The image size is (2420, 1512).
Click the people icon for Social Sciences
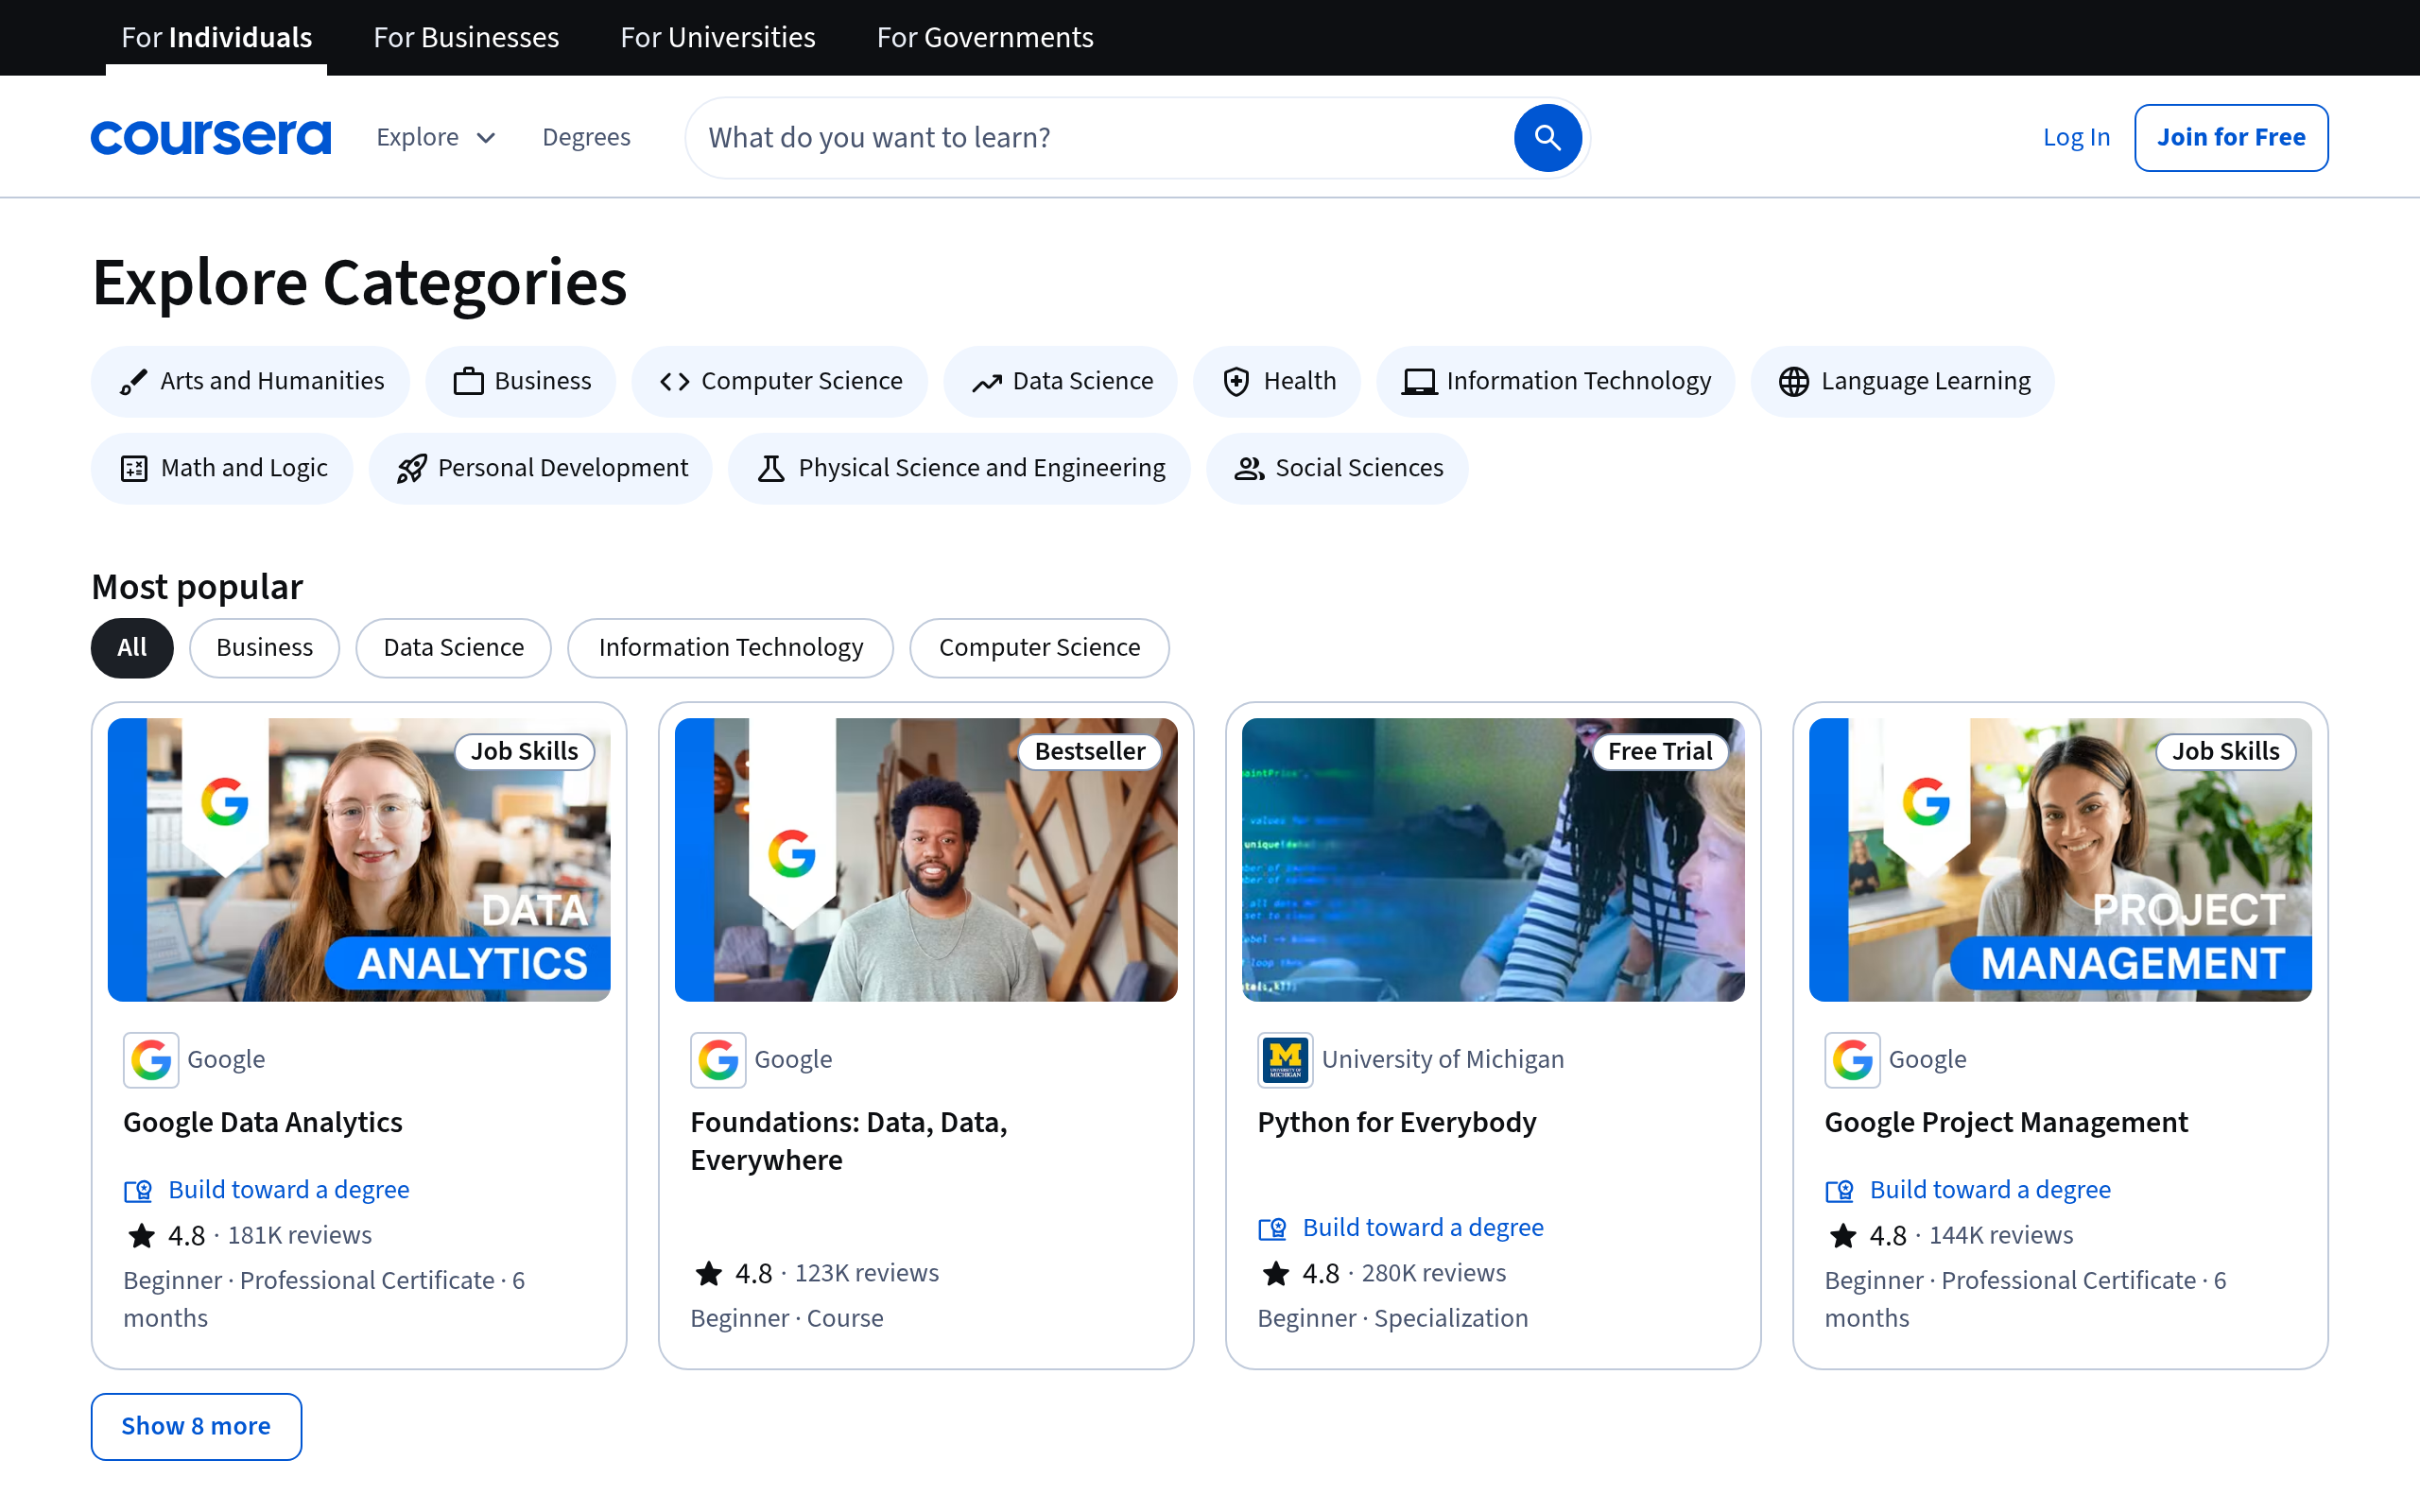pyautogui.click(x=1249, y=469)
